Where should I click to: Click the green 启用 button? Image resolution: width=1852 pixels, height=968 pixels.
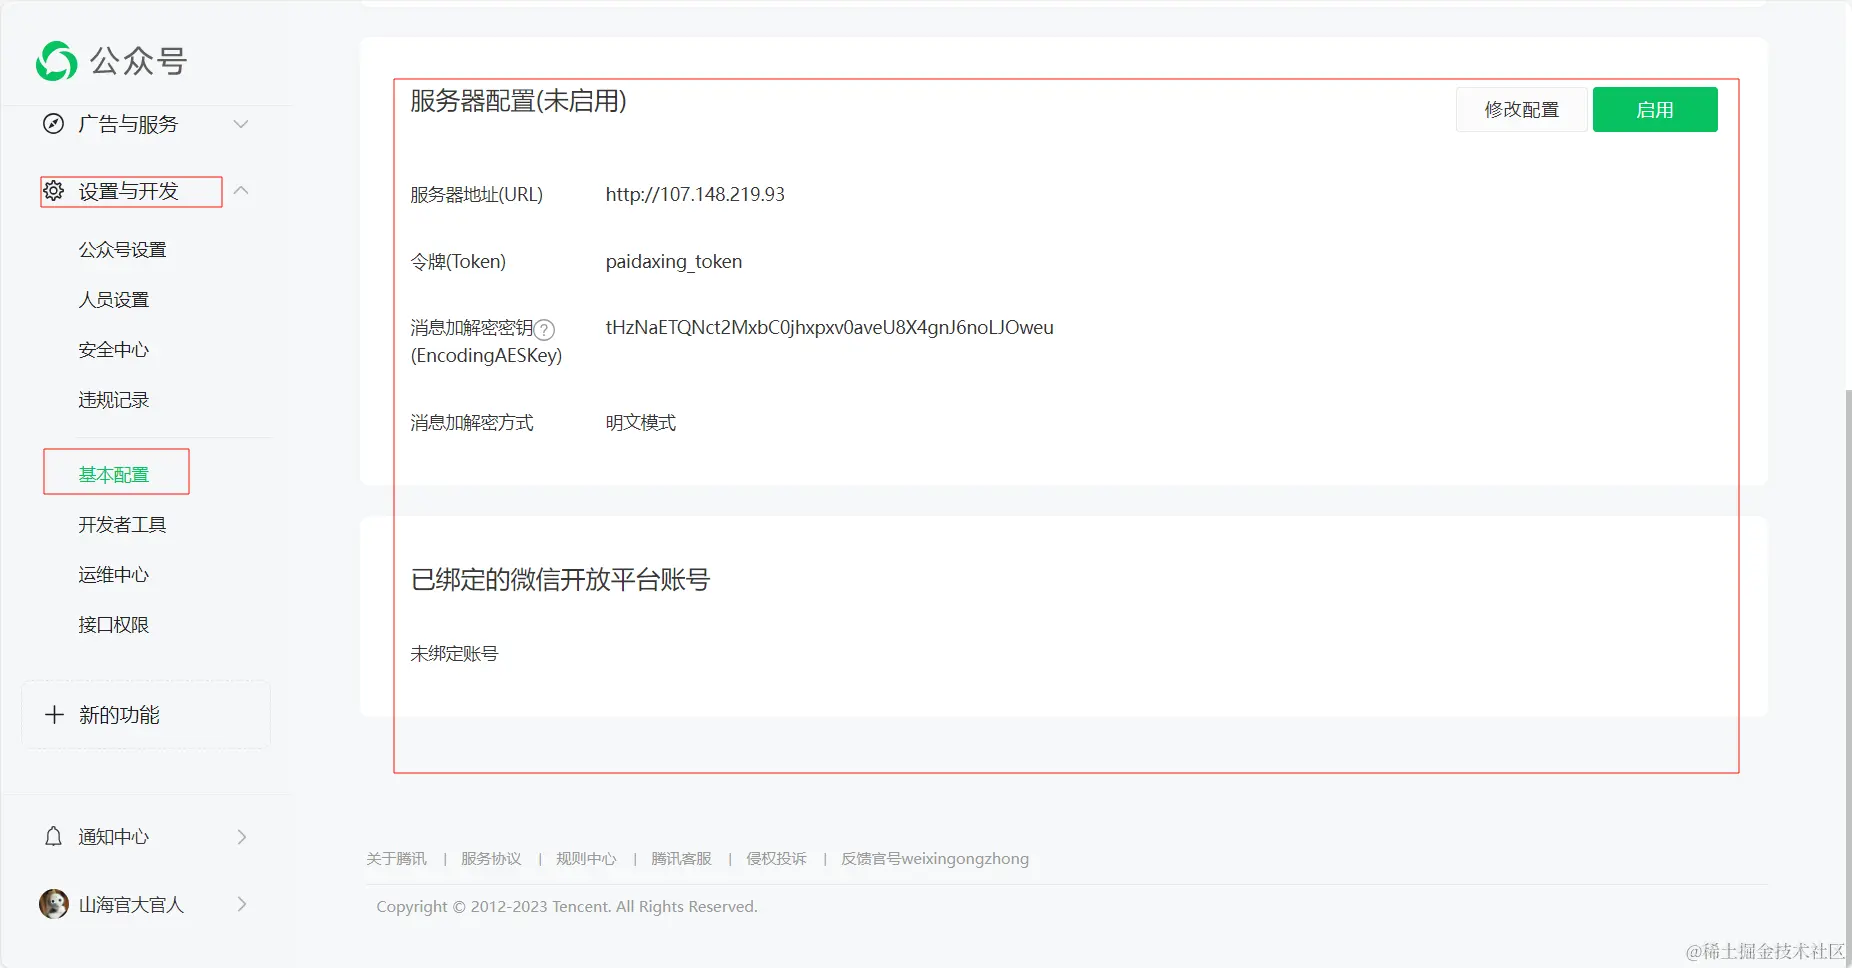(1655, 110)
